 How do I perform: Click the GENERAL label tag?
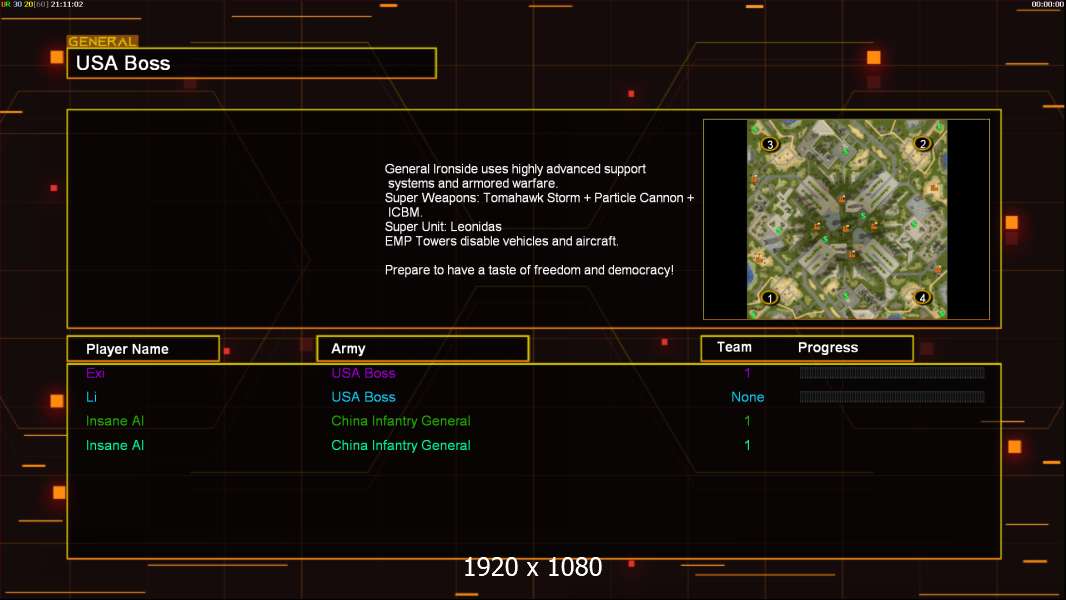(102, 41)
